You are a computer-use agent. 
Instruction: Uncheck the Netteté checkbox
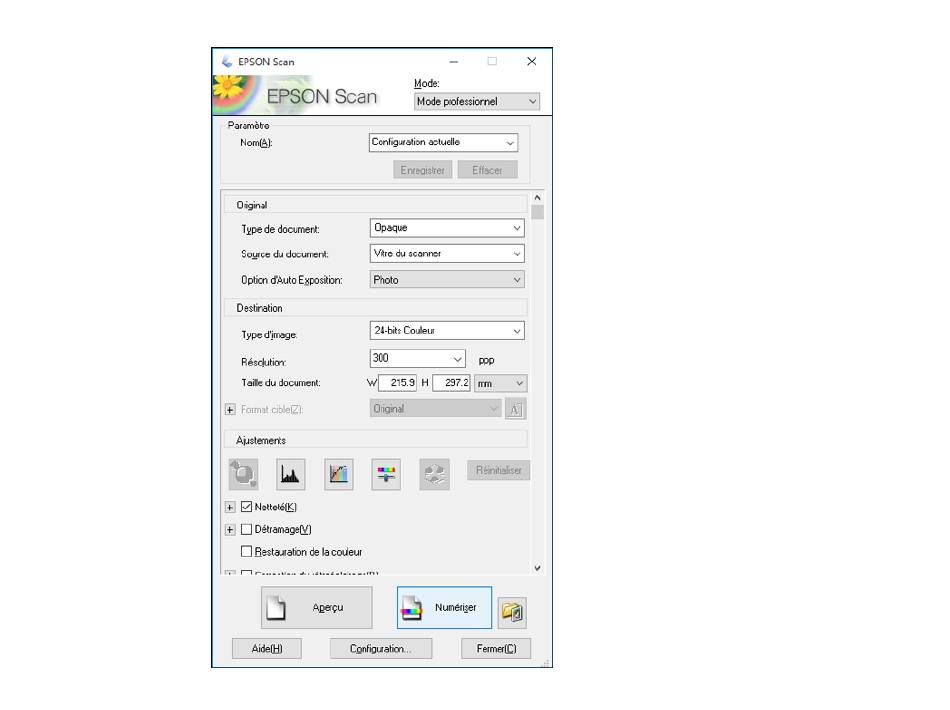[247, 507]
